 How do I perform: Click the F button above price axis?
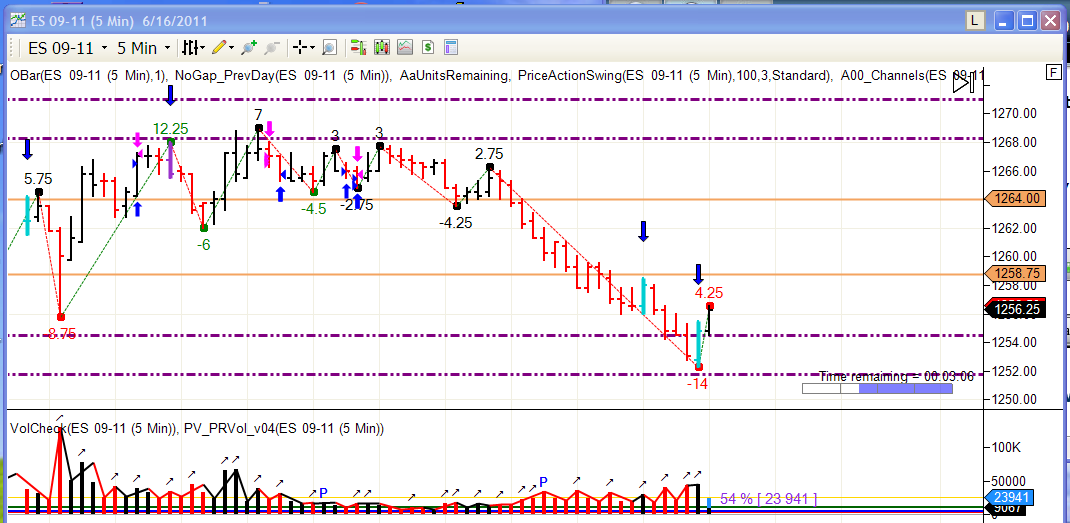tap(1054, 72)
